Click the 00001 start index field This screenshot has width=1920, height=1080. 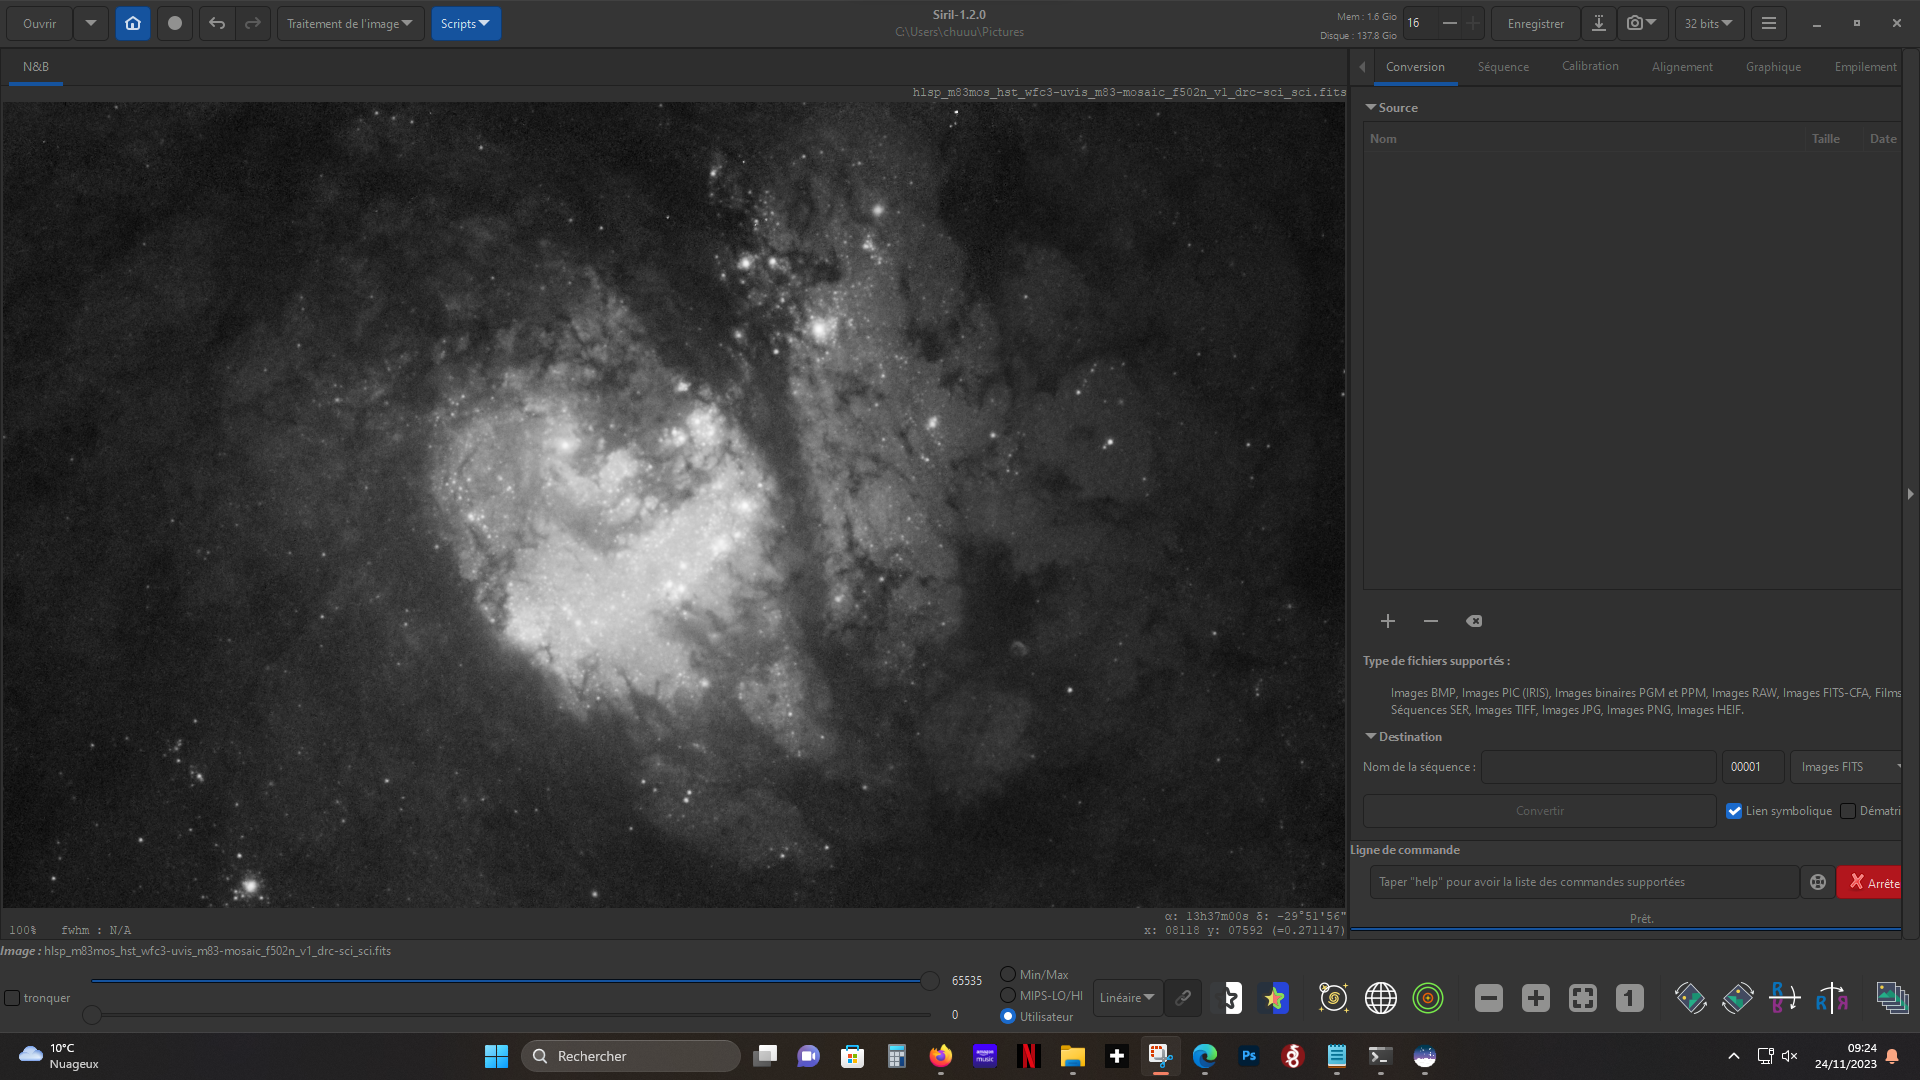tap(1753, 767)
